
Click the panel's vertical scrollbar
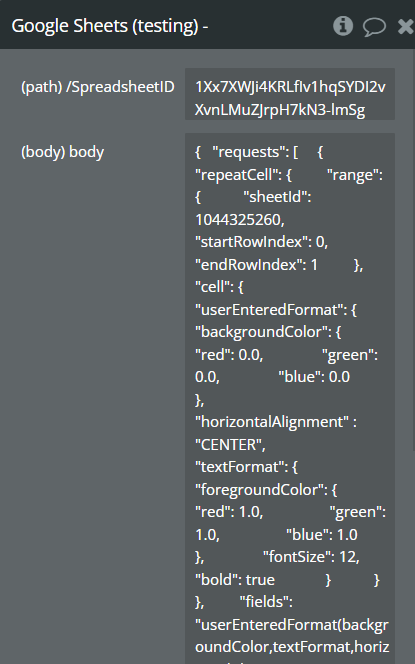(x=413, y=250)
